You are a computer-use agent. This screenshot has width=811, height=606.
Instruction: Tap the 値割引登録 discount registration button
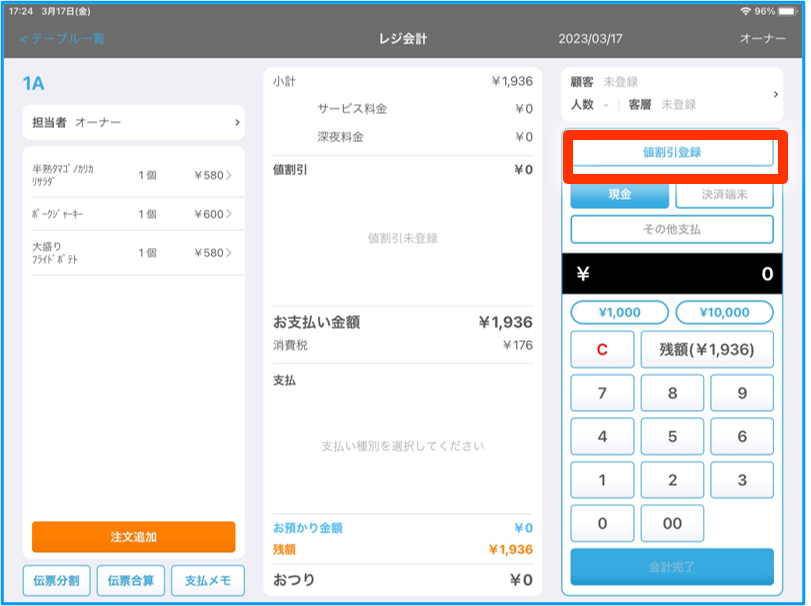[671, 153]
